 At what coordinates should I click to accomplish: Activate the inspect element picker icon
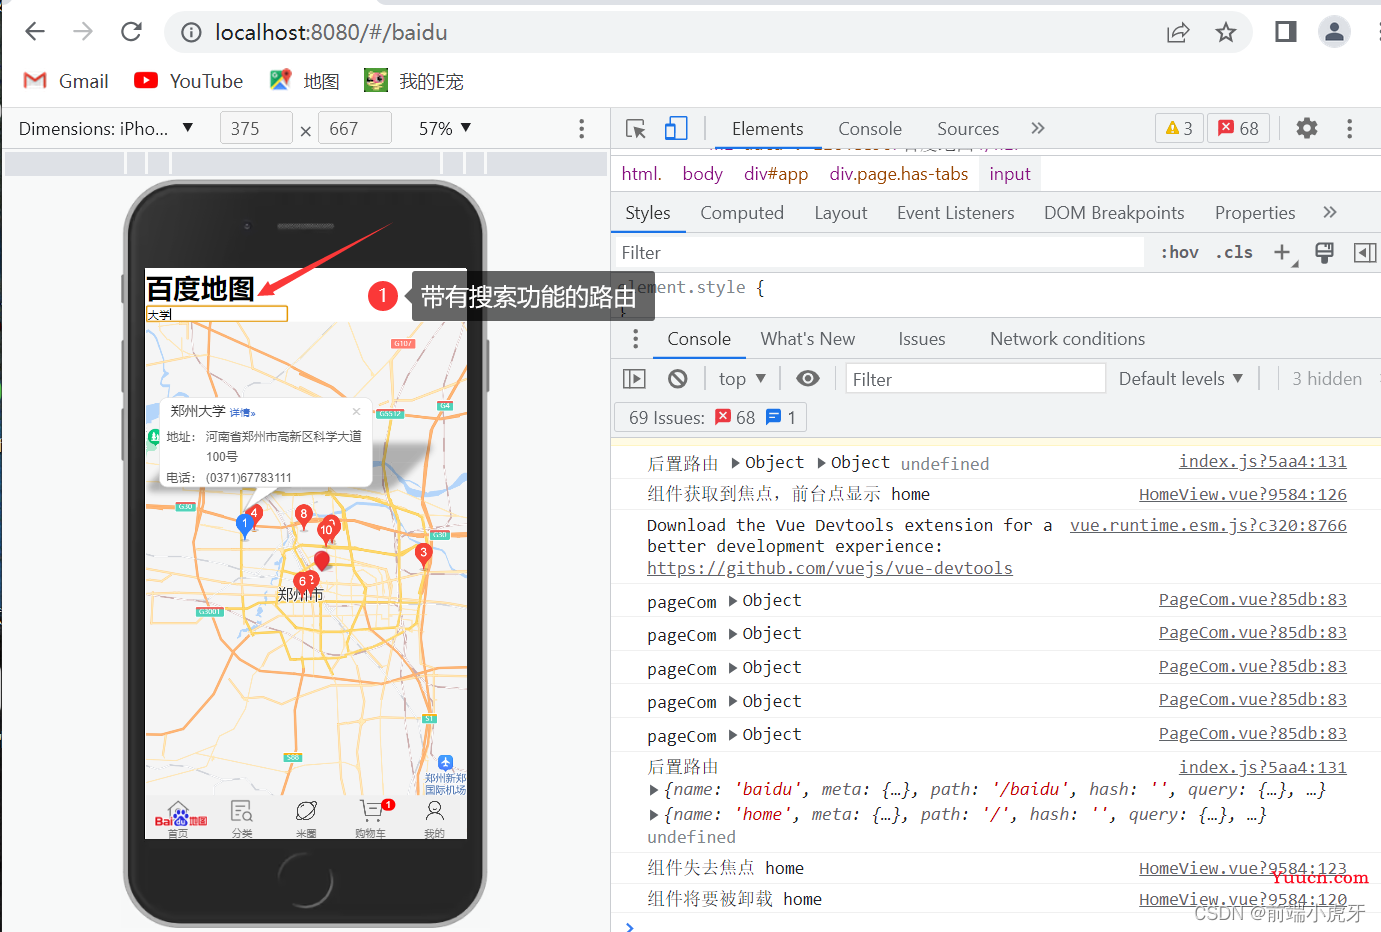click(636, 128)
